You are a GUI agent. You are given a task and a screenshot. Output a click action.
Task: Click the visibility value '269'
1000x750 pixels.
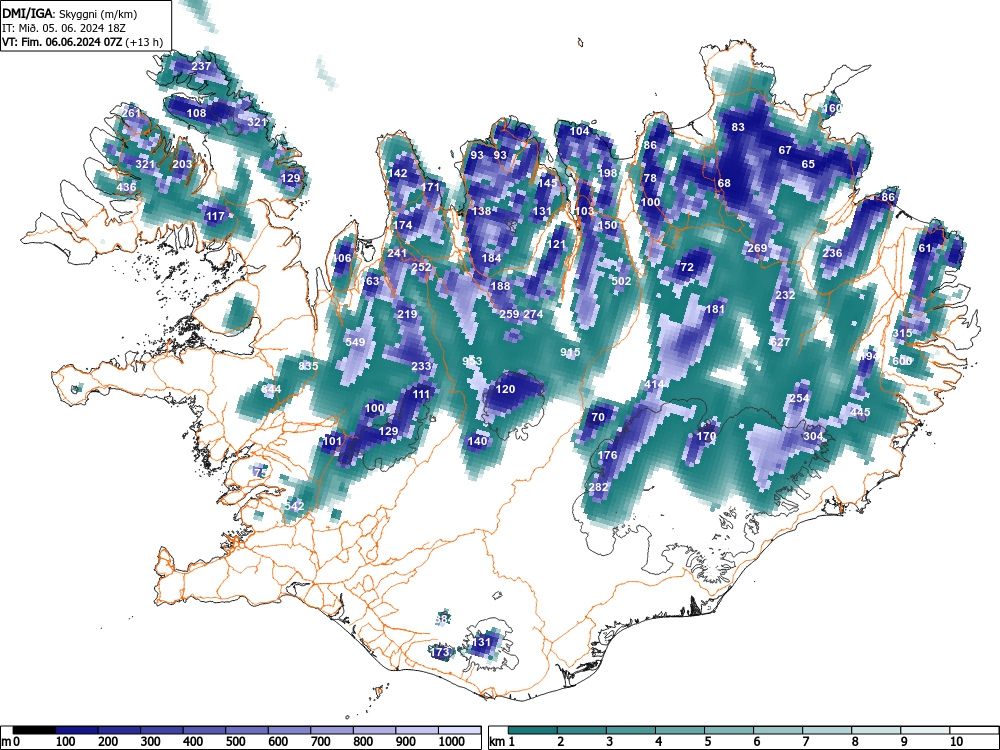[x=757, y=249]
